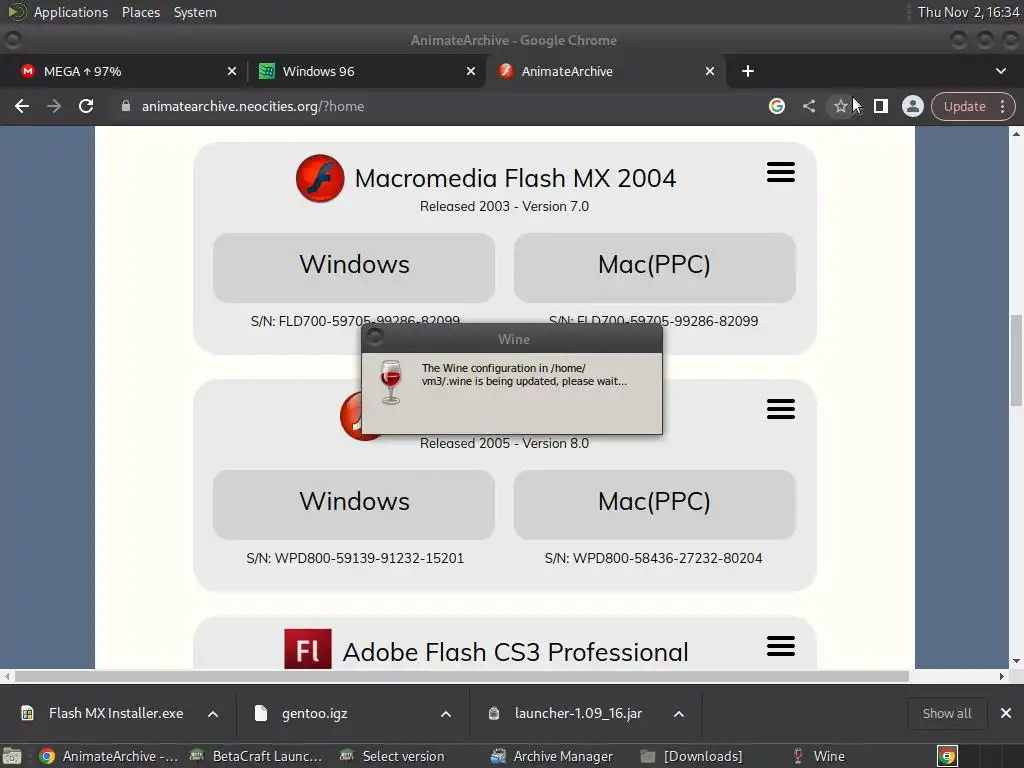Click the Wine dialog title bar
This screenshot has width=1024, height=768.
[x=513, y=339]
